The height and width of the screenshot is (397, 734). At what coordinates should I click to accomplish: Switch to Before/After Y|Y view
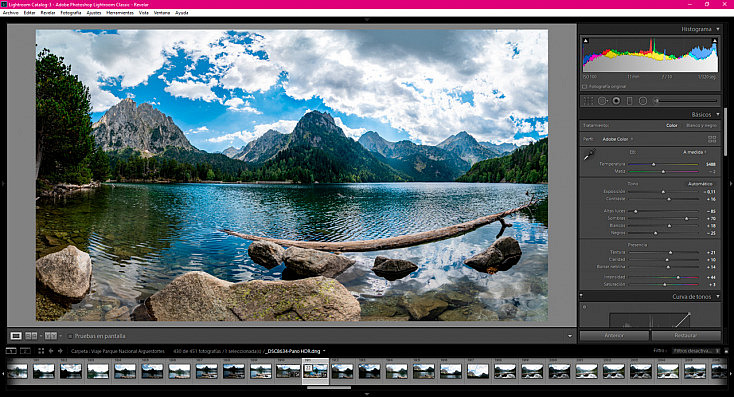point(51,336)
